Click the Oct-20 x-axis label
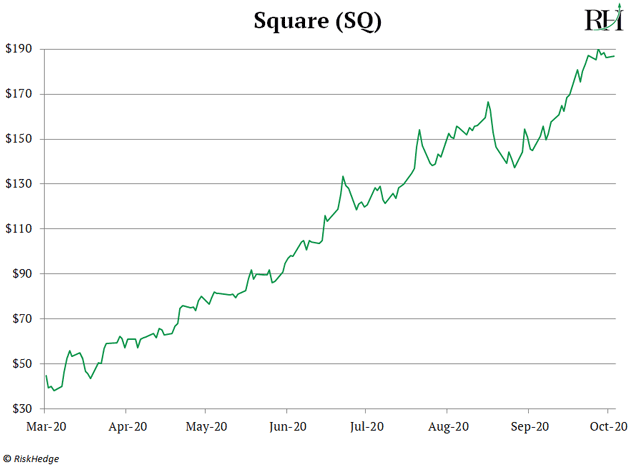 point(608,427)
